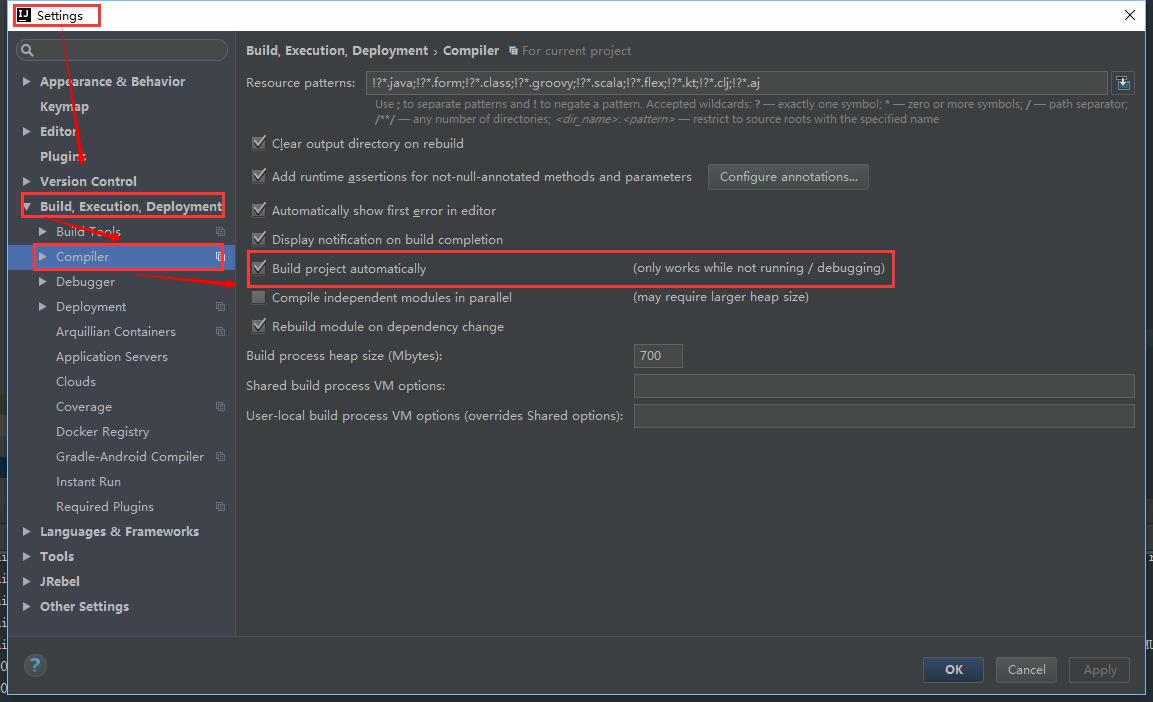Viewport: 1153px width, 702px height.
Task: Open the help question mark icon
Action: click(35, 665)
